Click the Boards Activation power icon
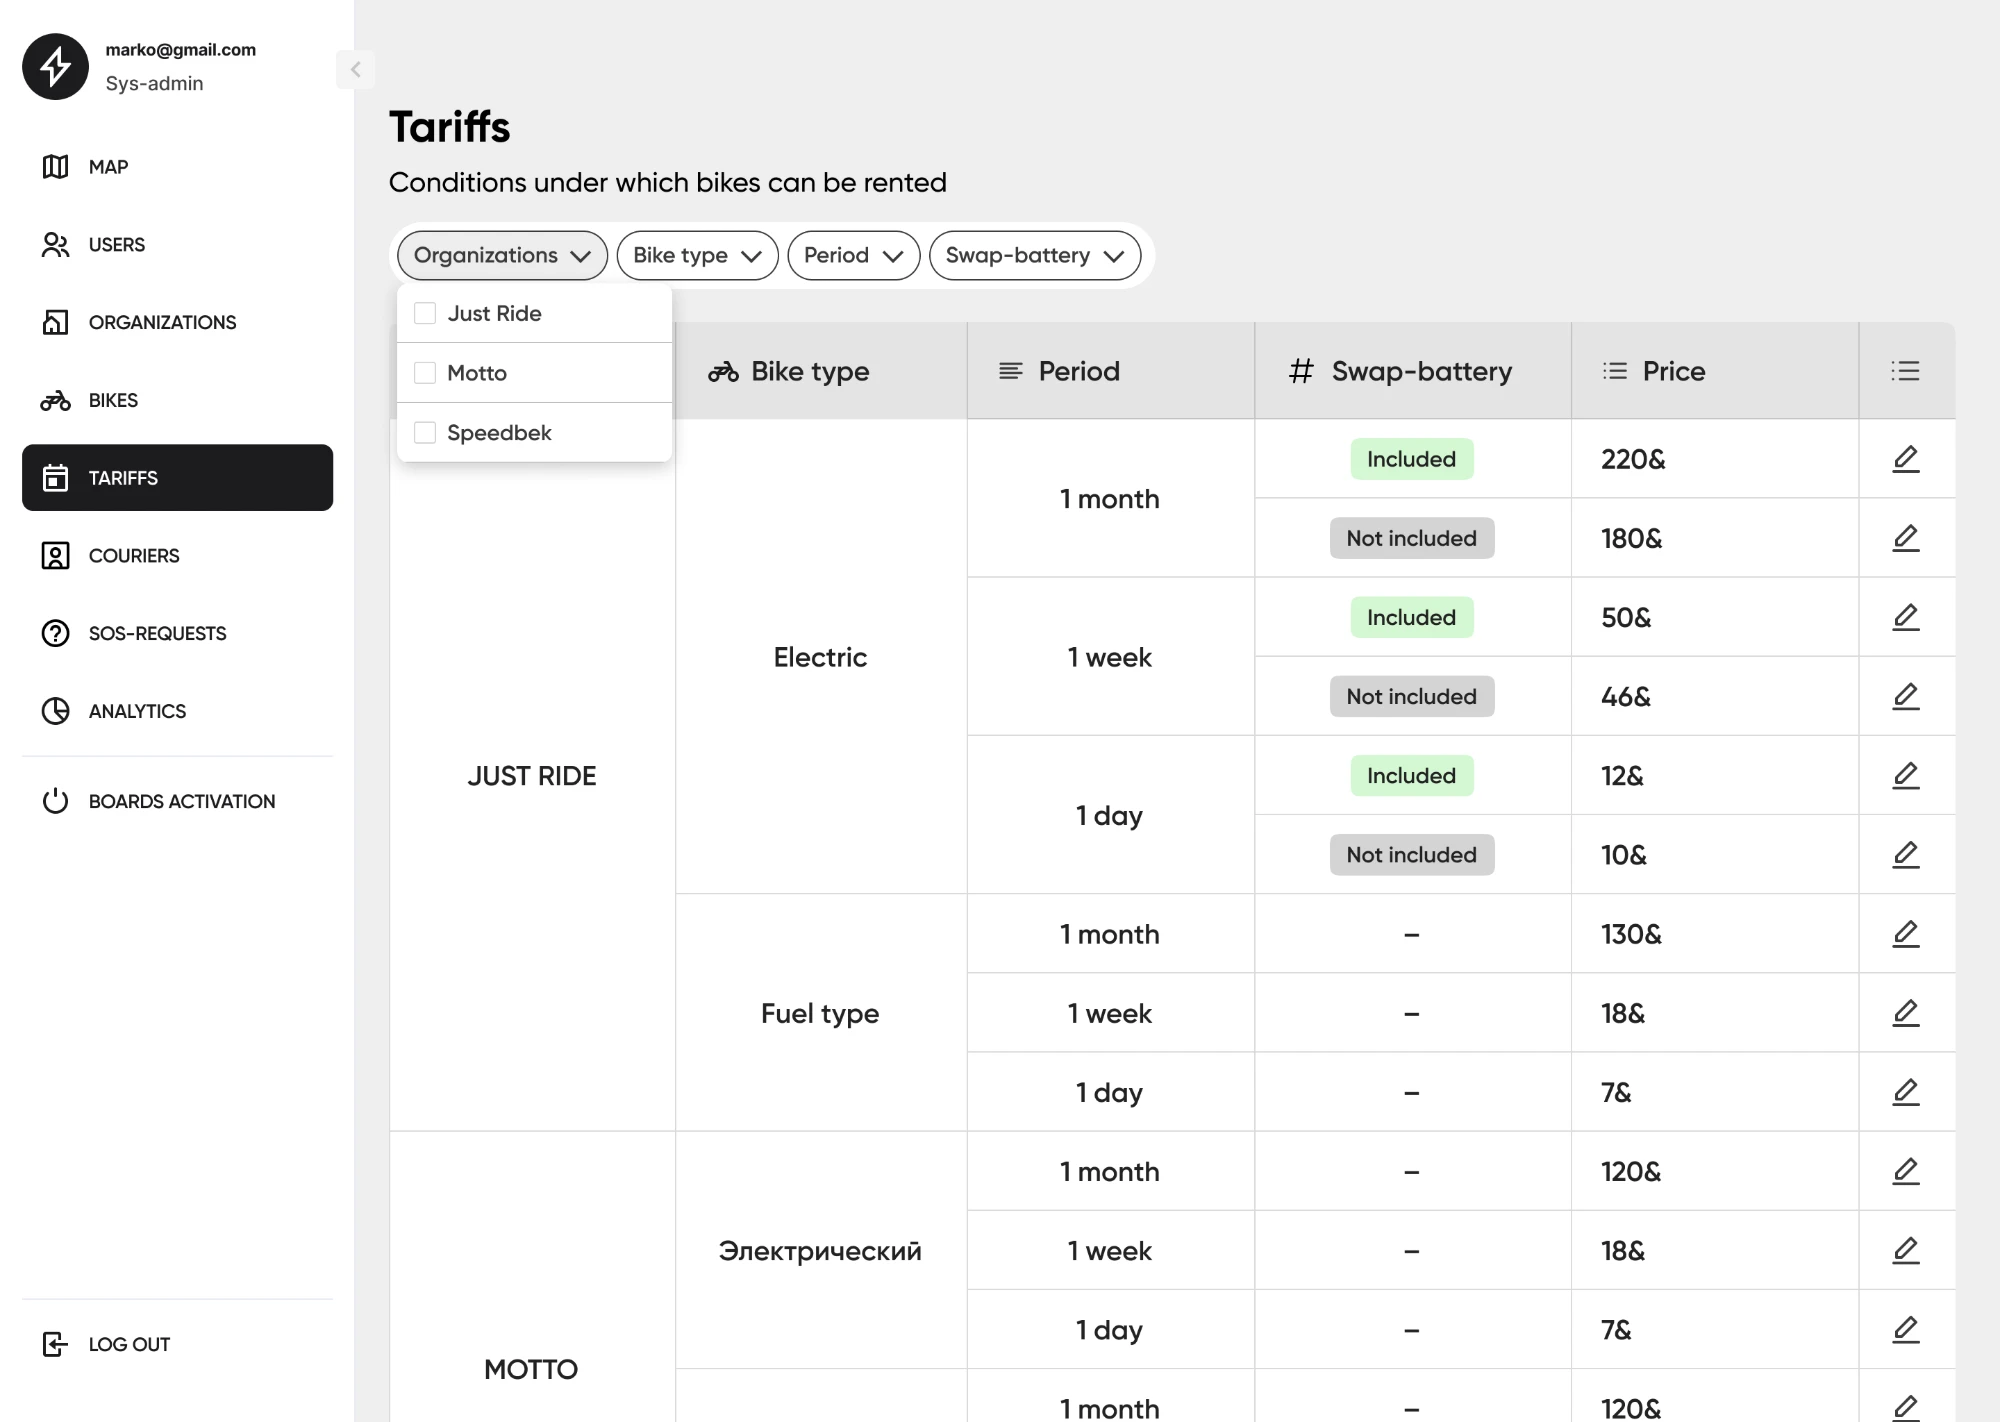The image size is (2000, 1422). pos(55,801)
